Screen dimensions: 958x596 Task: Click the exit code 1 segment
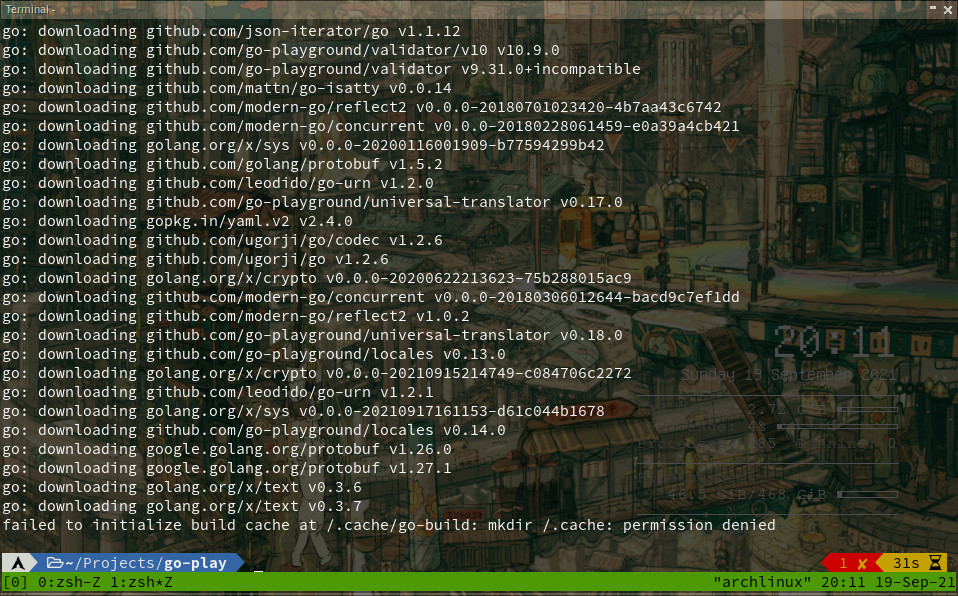(x=843, y=563)
